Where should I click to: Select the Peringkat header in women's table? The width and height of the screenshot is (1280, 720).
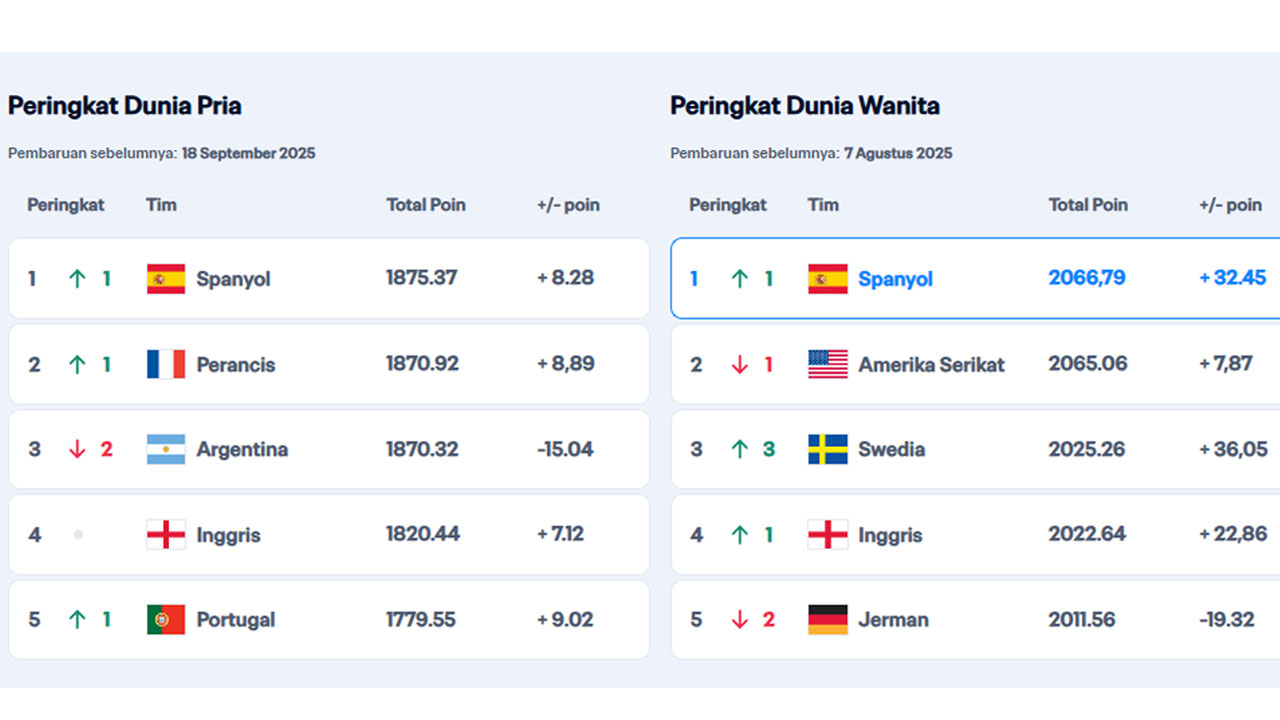click(727, 205)
